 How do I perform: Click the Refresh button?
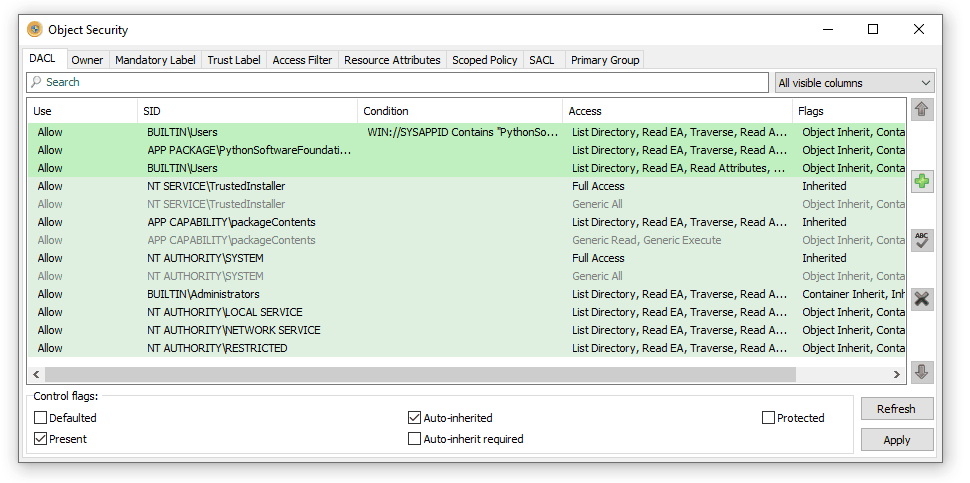[x=897, y=409]
